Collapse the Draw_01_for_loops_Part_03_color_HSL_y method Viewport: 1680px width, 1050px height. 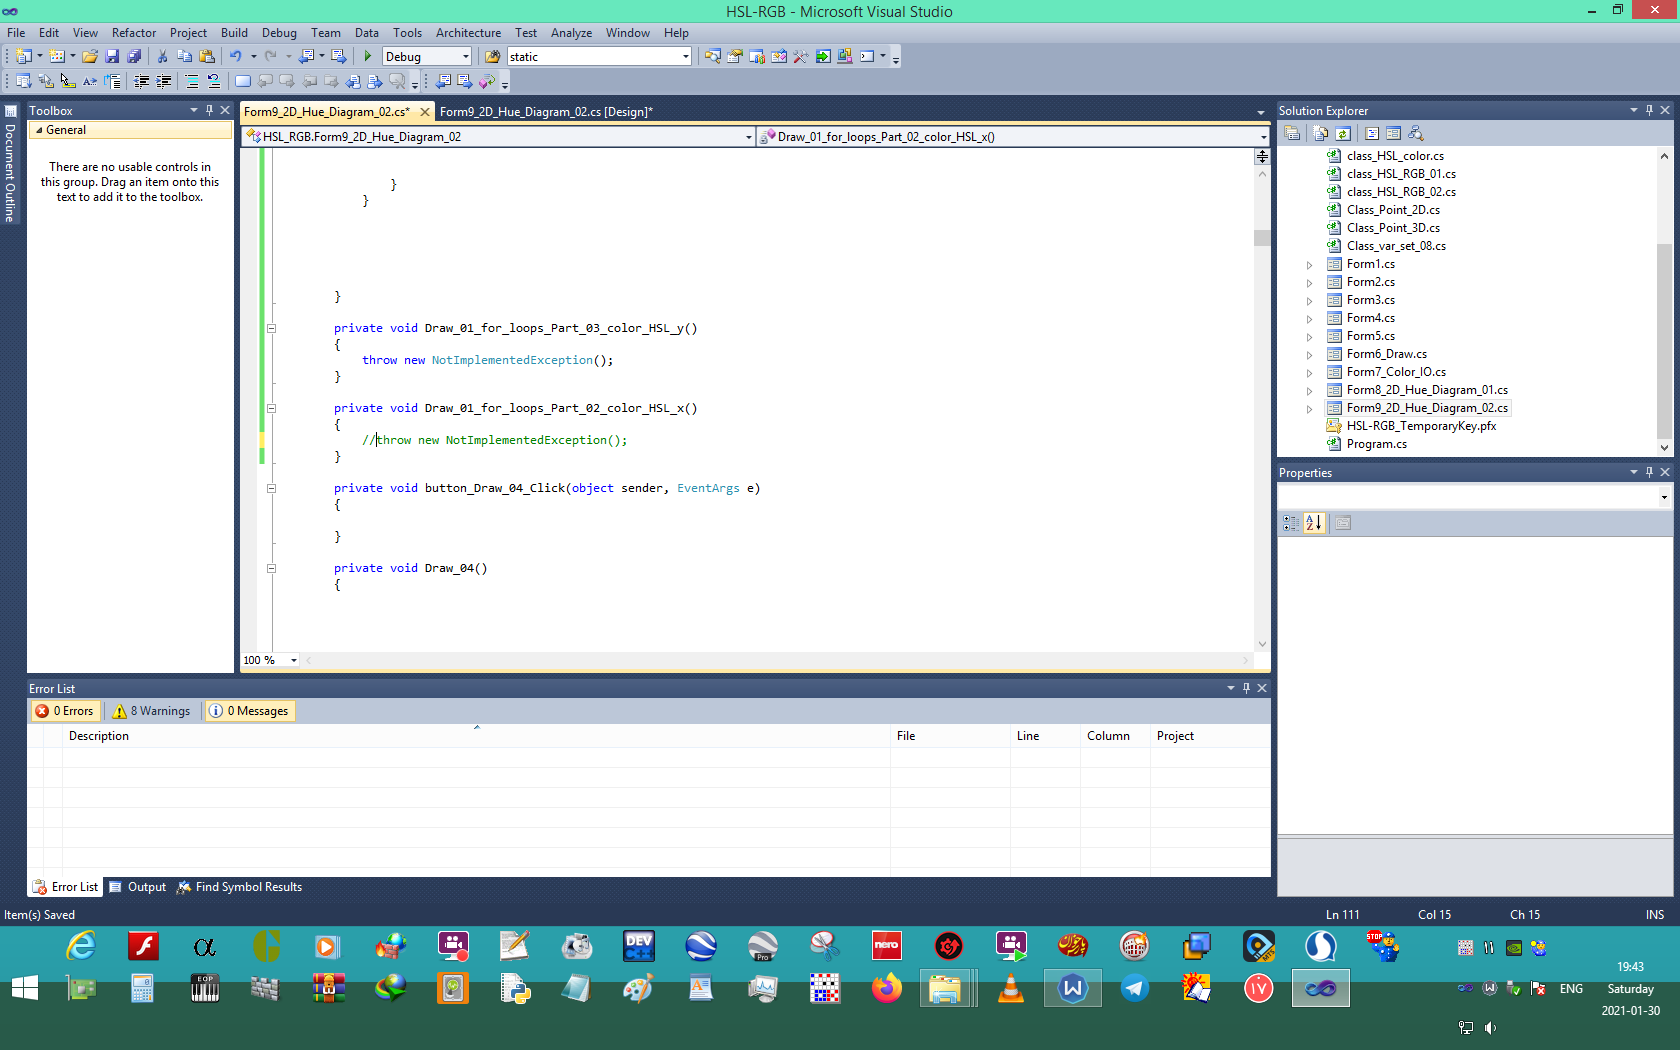pyautogui.click(x=271, y=328)
